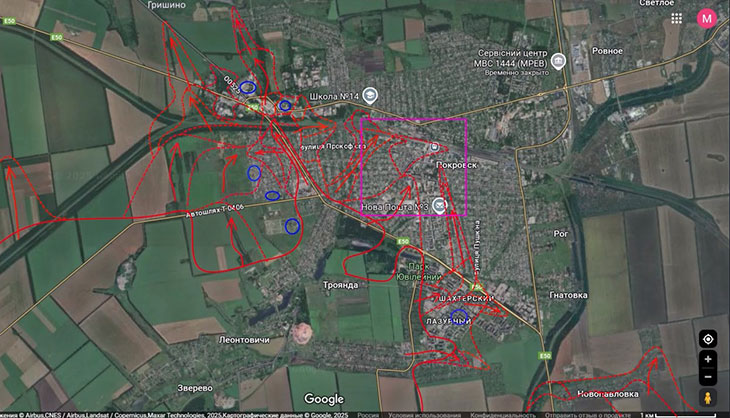
Task: Click the Гришино village label
Action: click(166, 5)
